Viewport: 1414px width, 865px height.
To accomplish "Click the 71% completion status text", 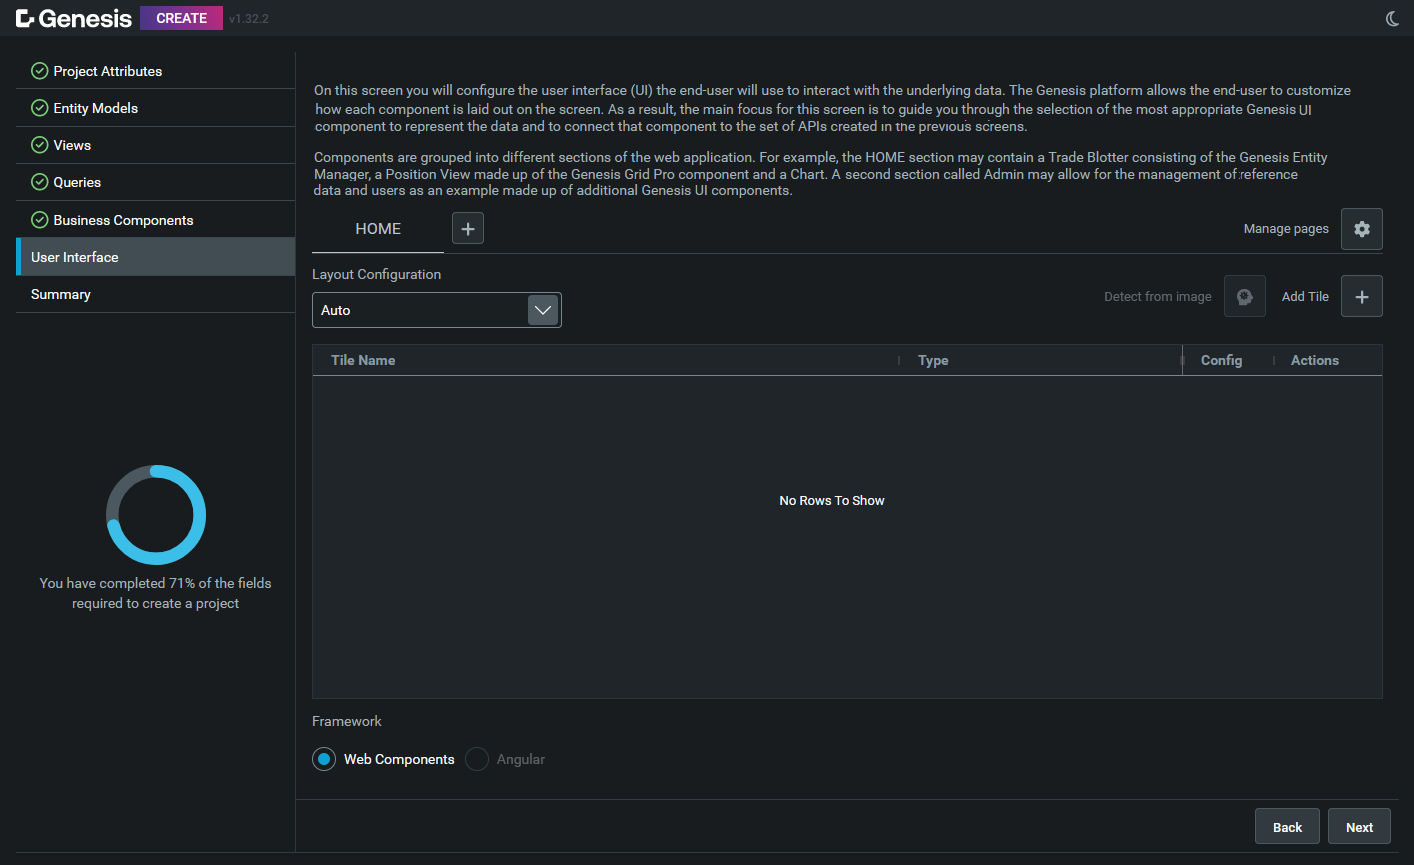I will (x=156, y=593).
